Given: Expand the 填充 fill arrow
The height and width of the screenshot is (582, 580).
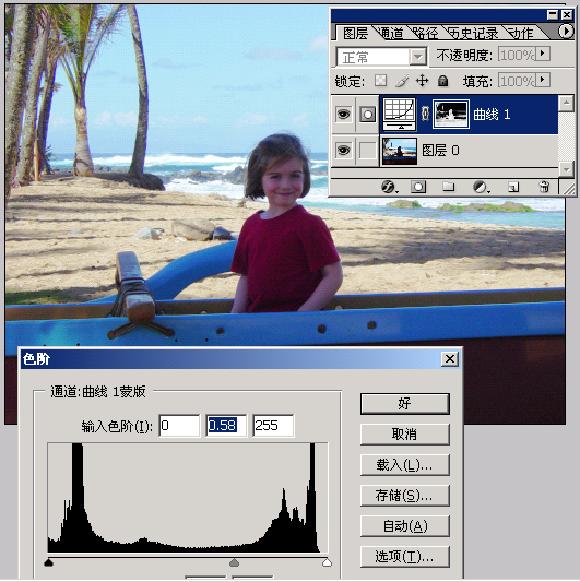Looking at the screenshot, I should pyautogui.click(x=543, y=80).
